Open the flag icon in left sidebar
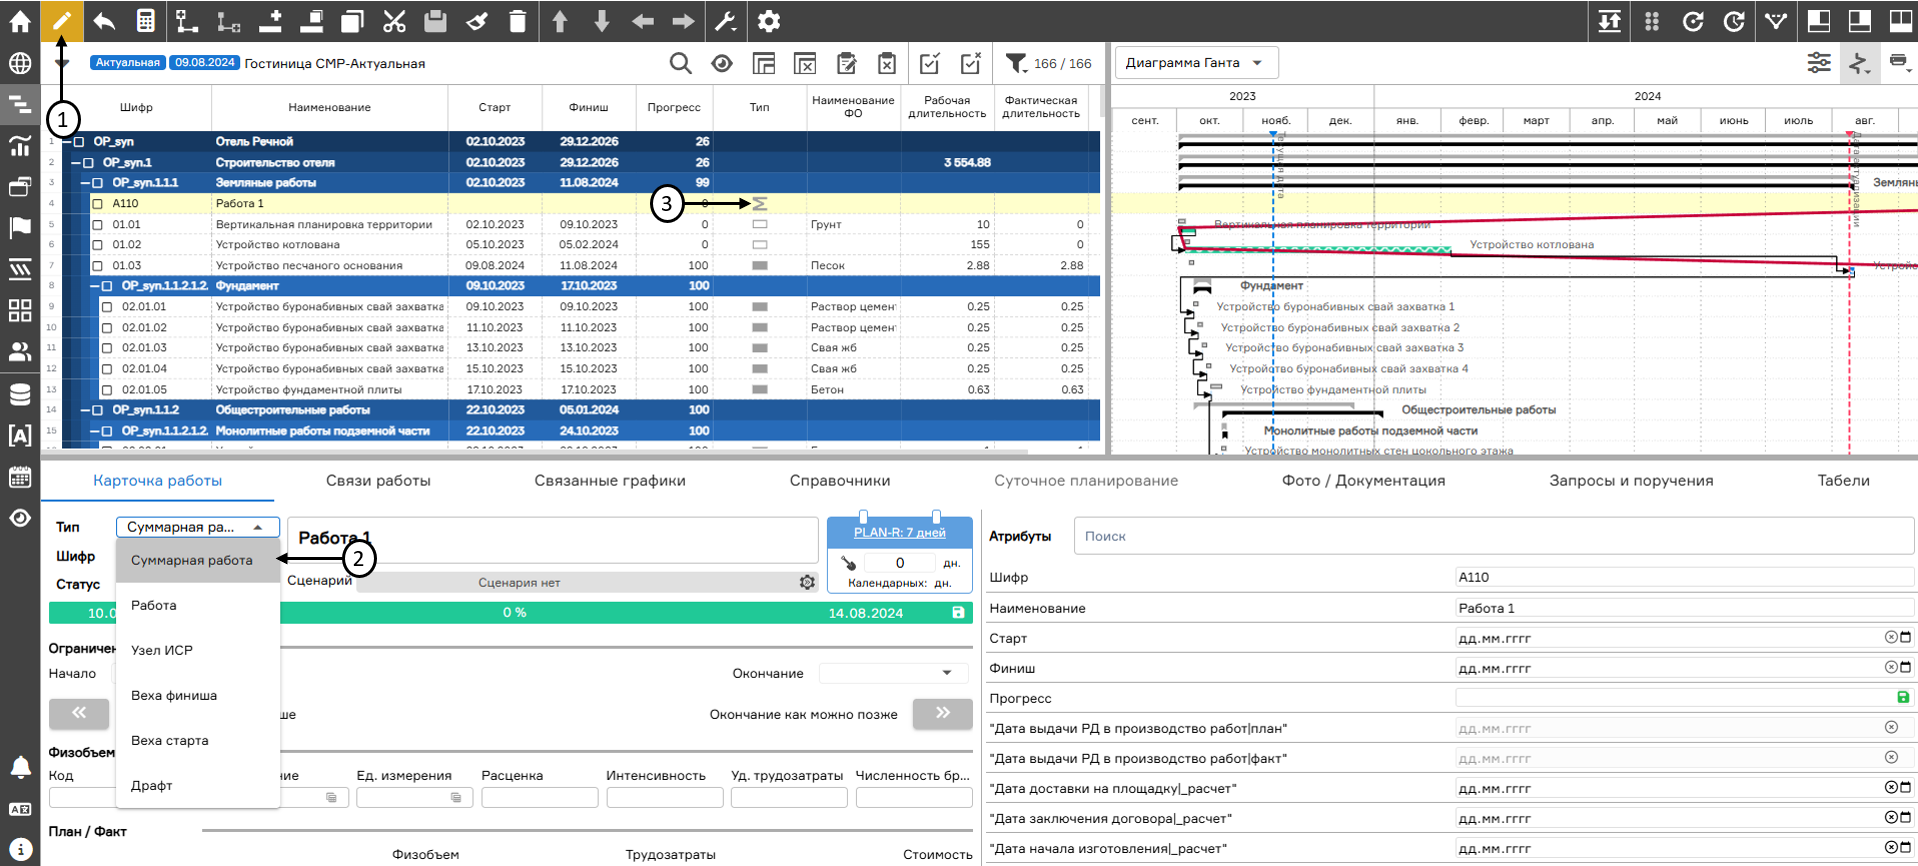Image resolution: width=1918 pixels, height=866 pixels. pyautogui.click(x=20, y=227)
